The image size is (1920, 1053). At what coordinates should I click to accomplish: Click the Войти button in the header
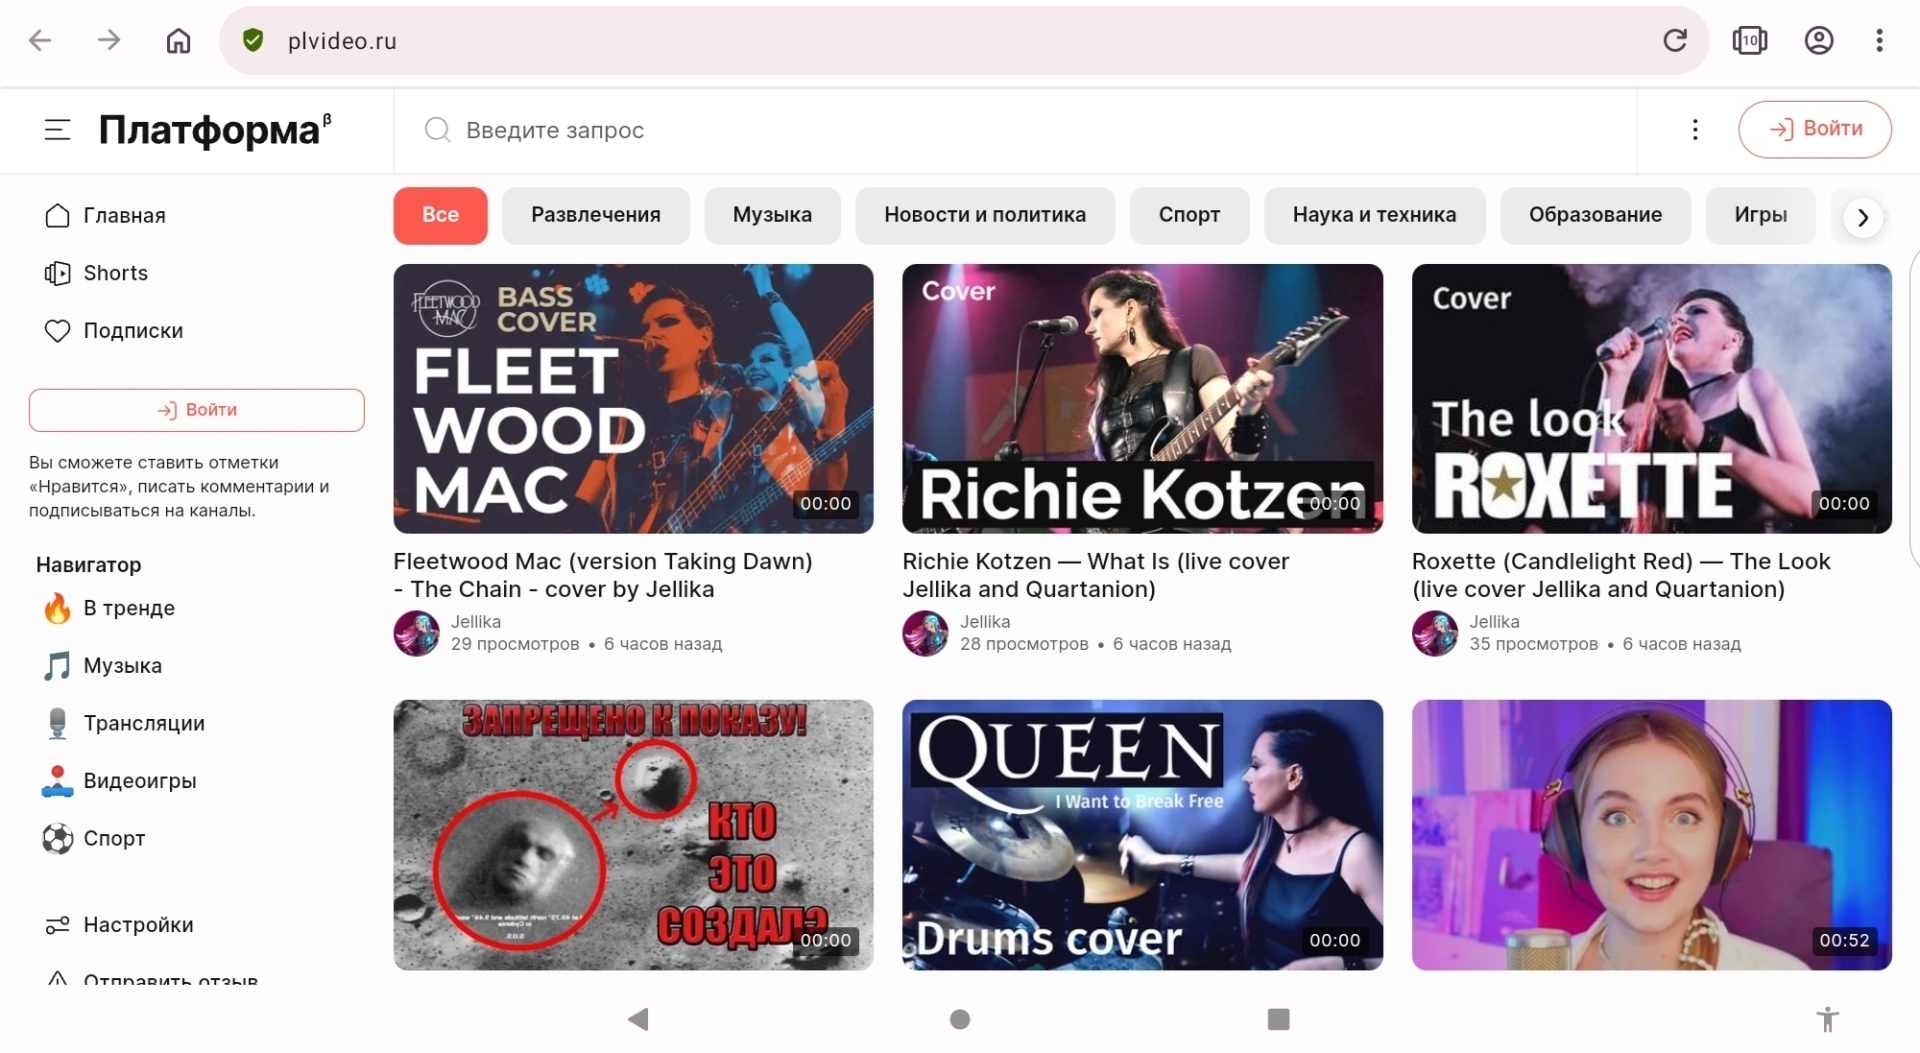click(x=1814, y=129)
